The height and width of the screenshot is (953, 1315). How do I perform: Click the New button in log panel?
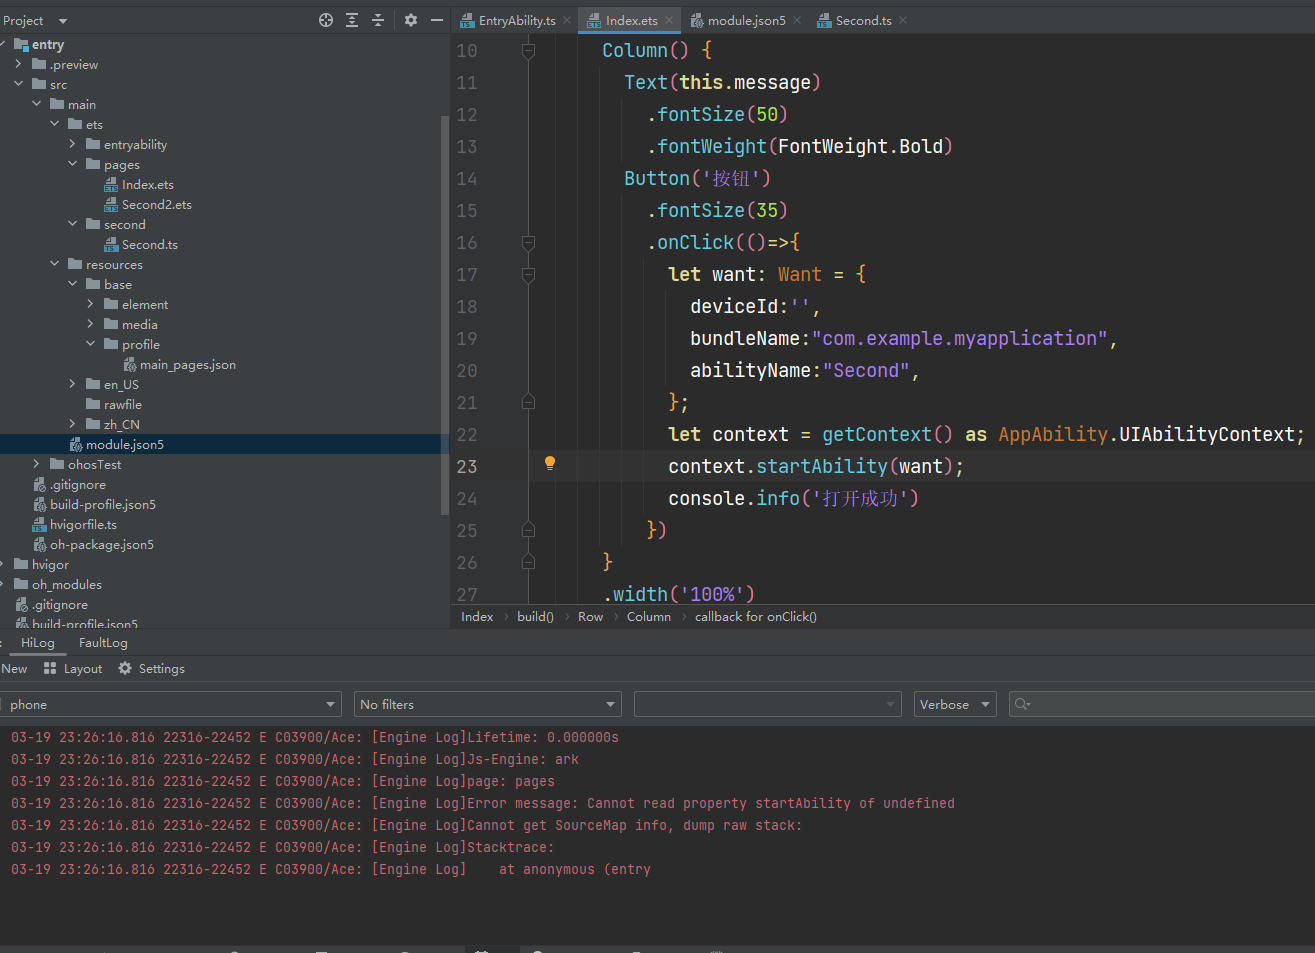click(x=15, y=669)
